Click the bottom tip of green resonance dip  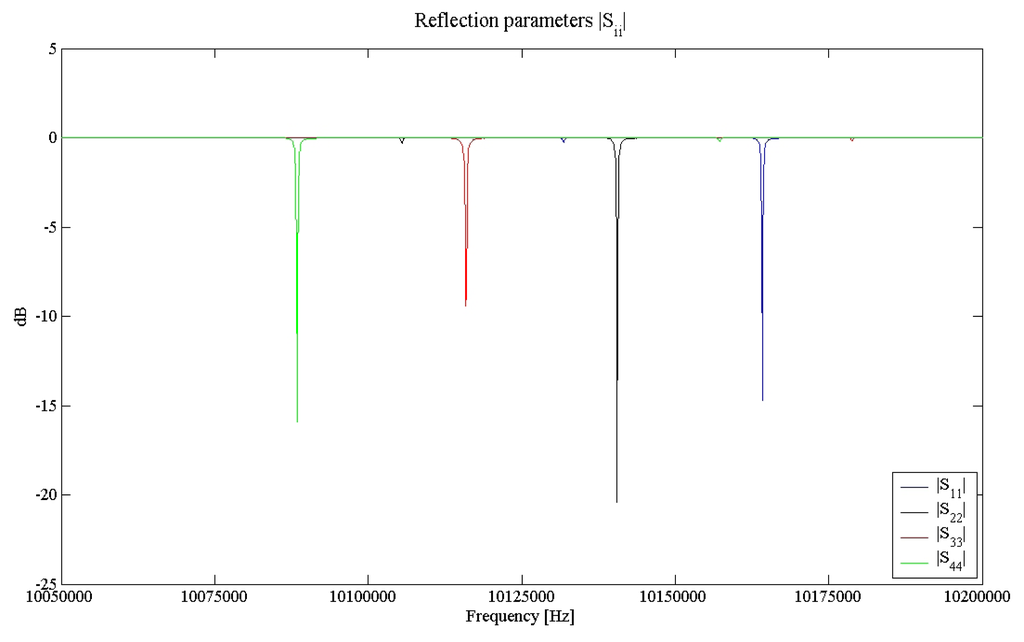tap(297, 421)
